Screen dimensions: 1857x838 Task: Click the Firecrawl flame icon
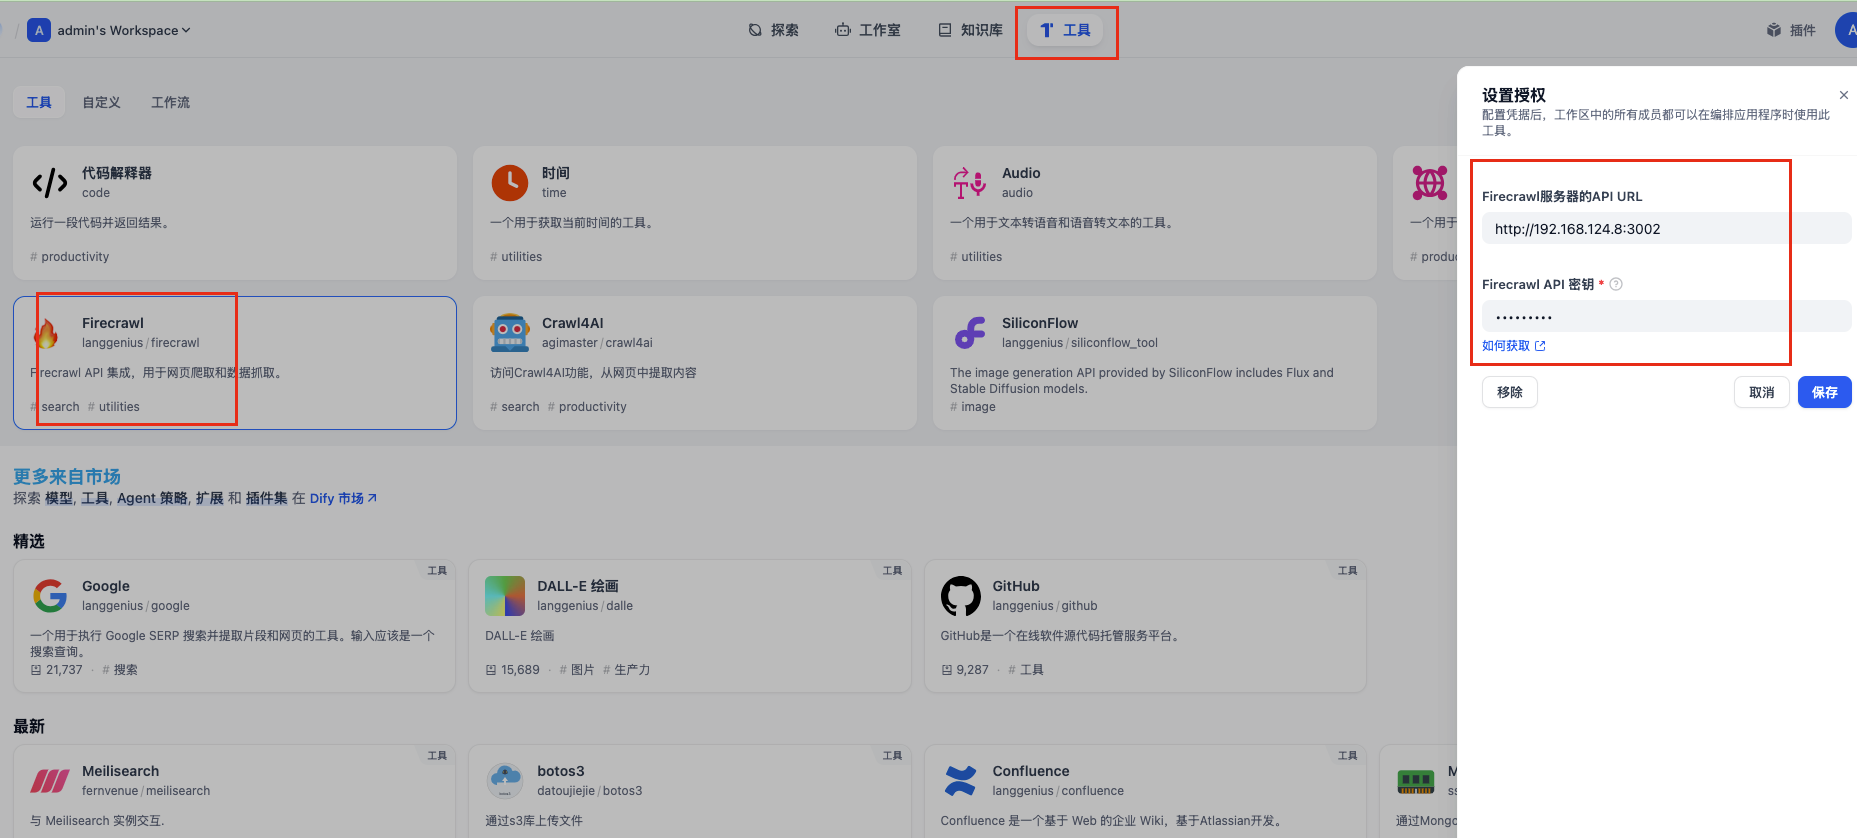tap(46, 333)
